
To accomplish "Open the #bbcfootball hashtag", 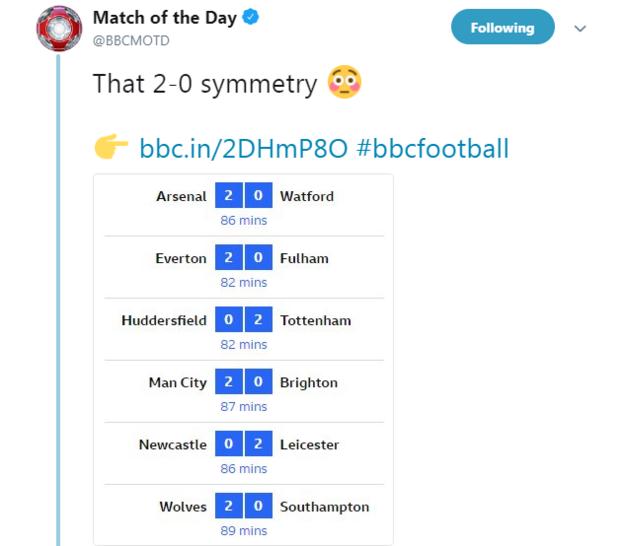I will [x=432, y=149].
